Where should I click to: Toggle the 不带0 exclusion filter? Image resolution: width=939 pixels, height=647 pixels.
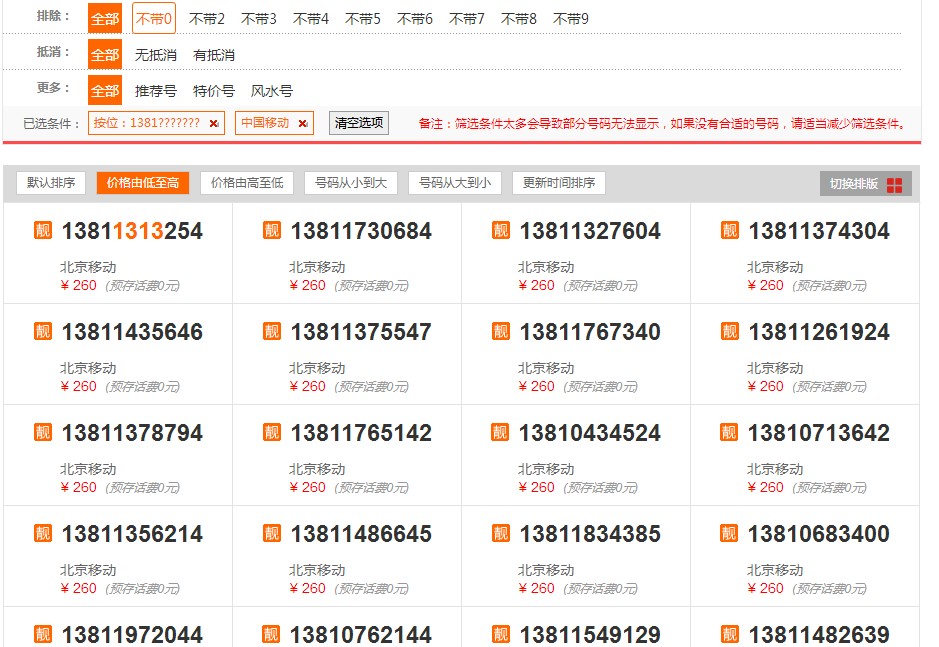click(x=153, y=19)
